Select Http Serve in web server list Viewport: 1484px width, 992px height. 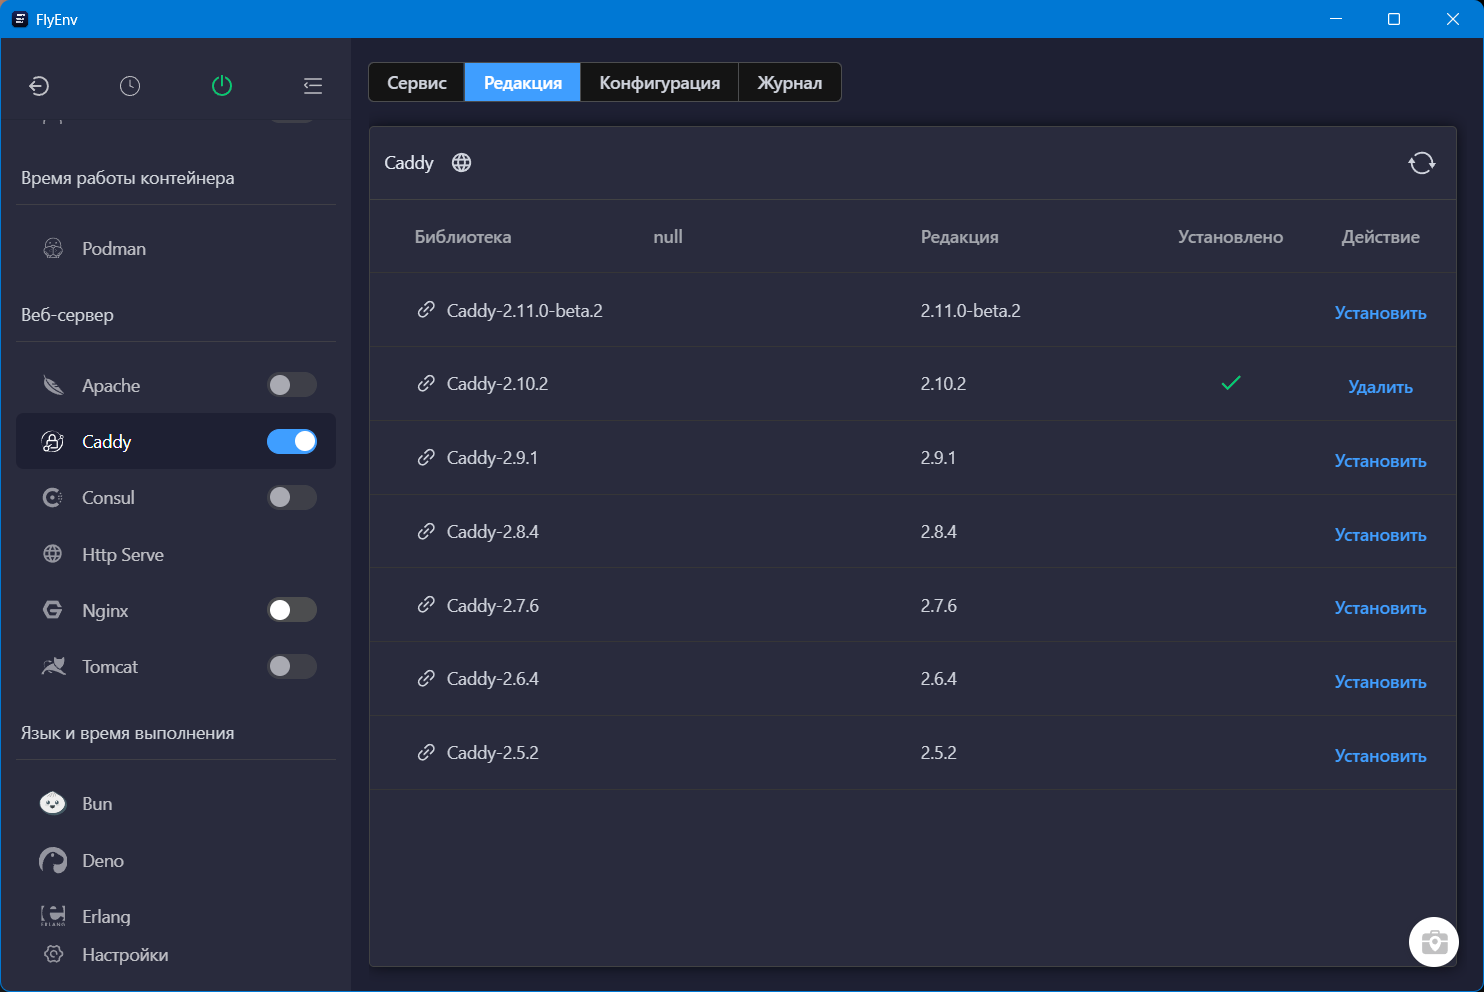click(x=122, y=555)
